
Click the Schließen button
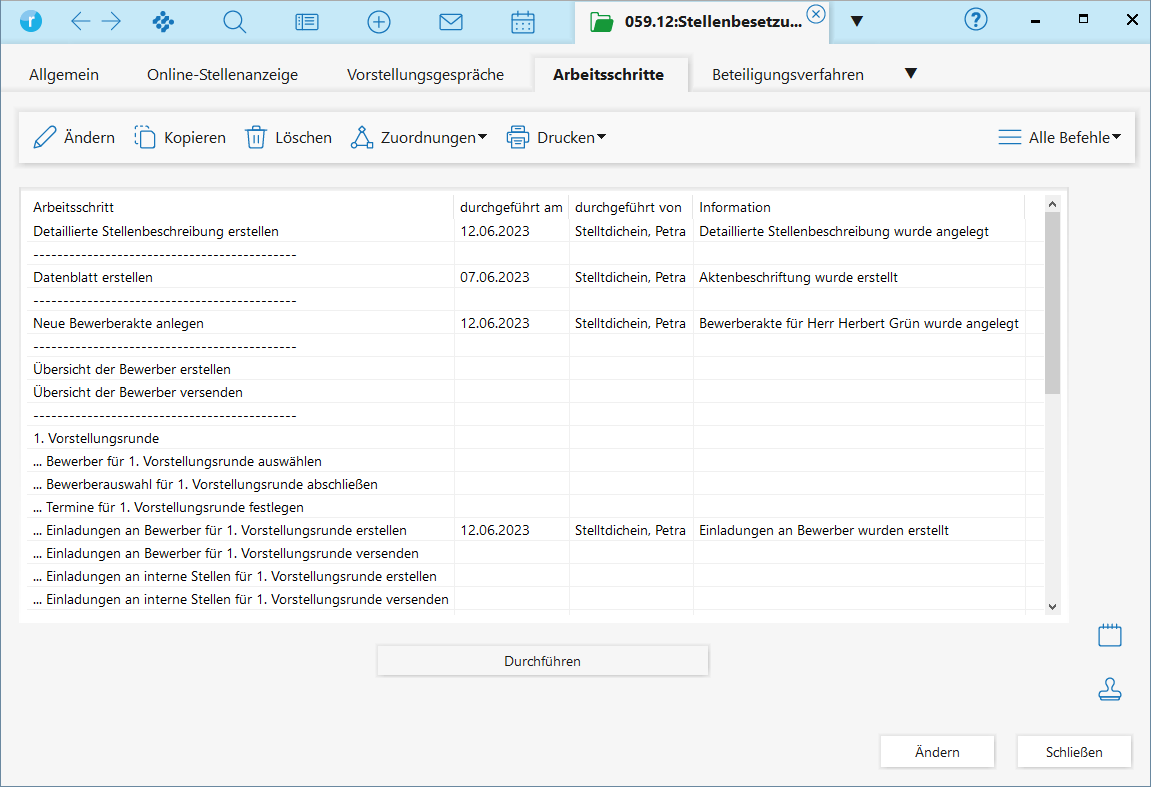1074,752
